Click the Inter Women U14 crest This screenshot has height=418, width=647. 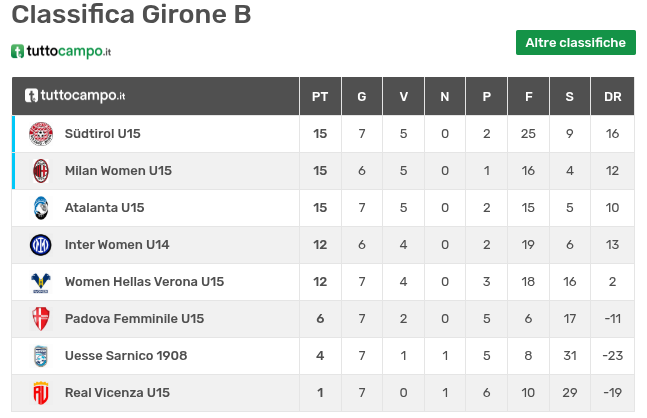[x=40, y=245]
